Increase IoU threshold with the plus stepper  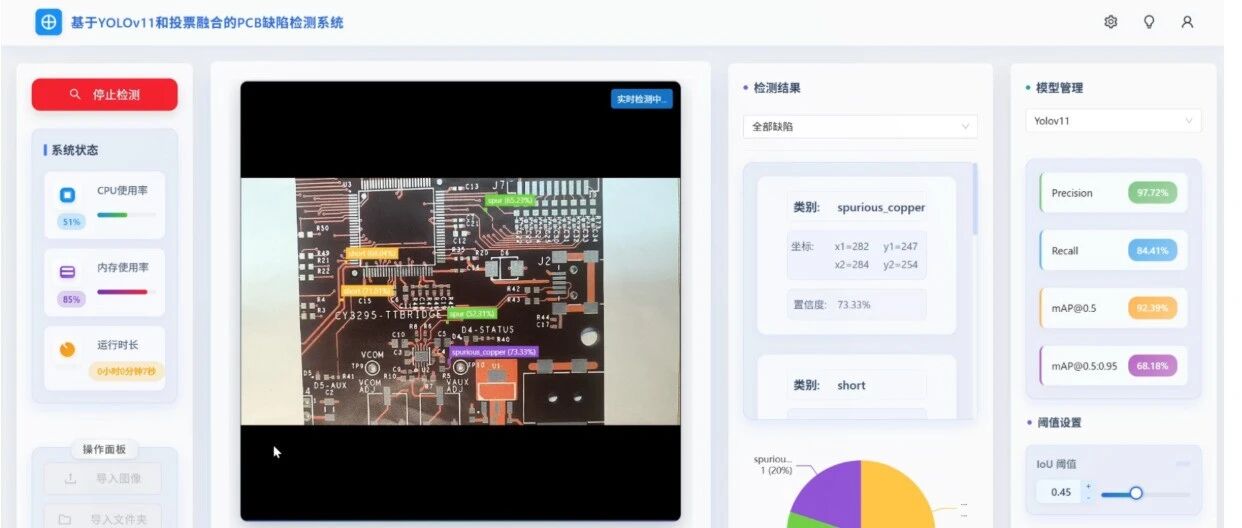tap(1088, 486)
